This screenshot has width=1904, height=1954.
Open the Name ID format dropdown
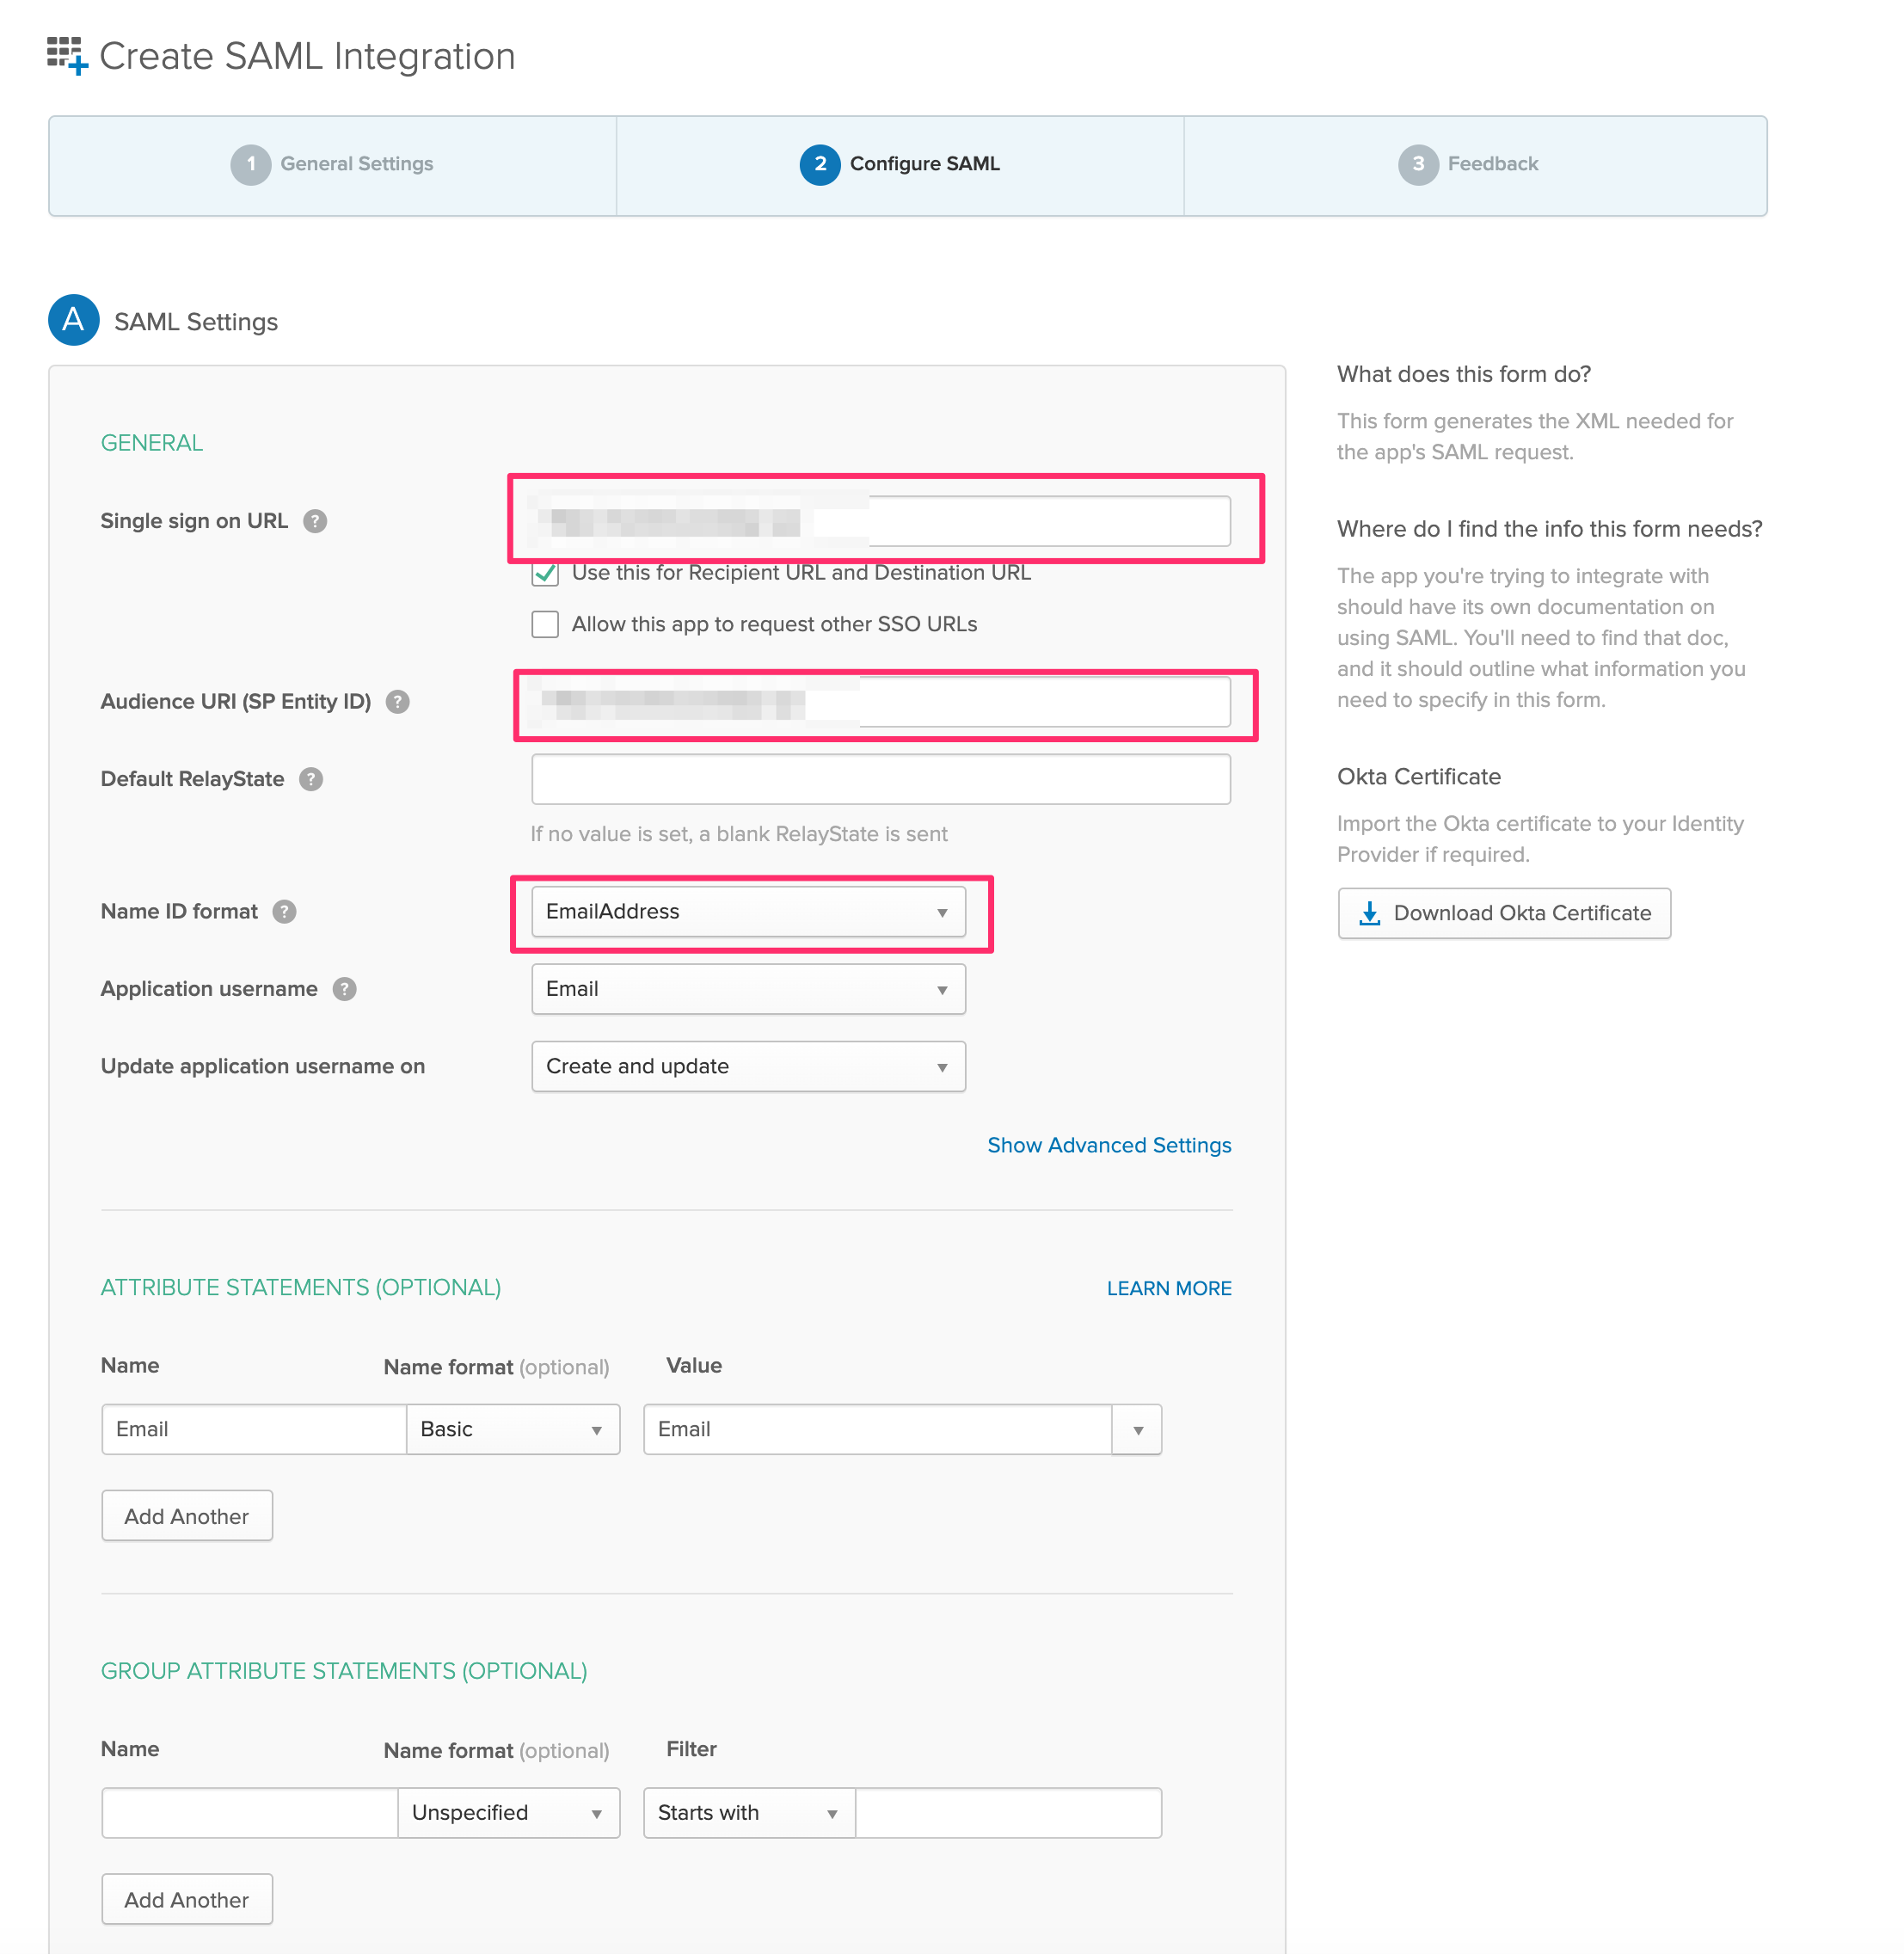click(x=748, y=912)
